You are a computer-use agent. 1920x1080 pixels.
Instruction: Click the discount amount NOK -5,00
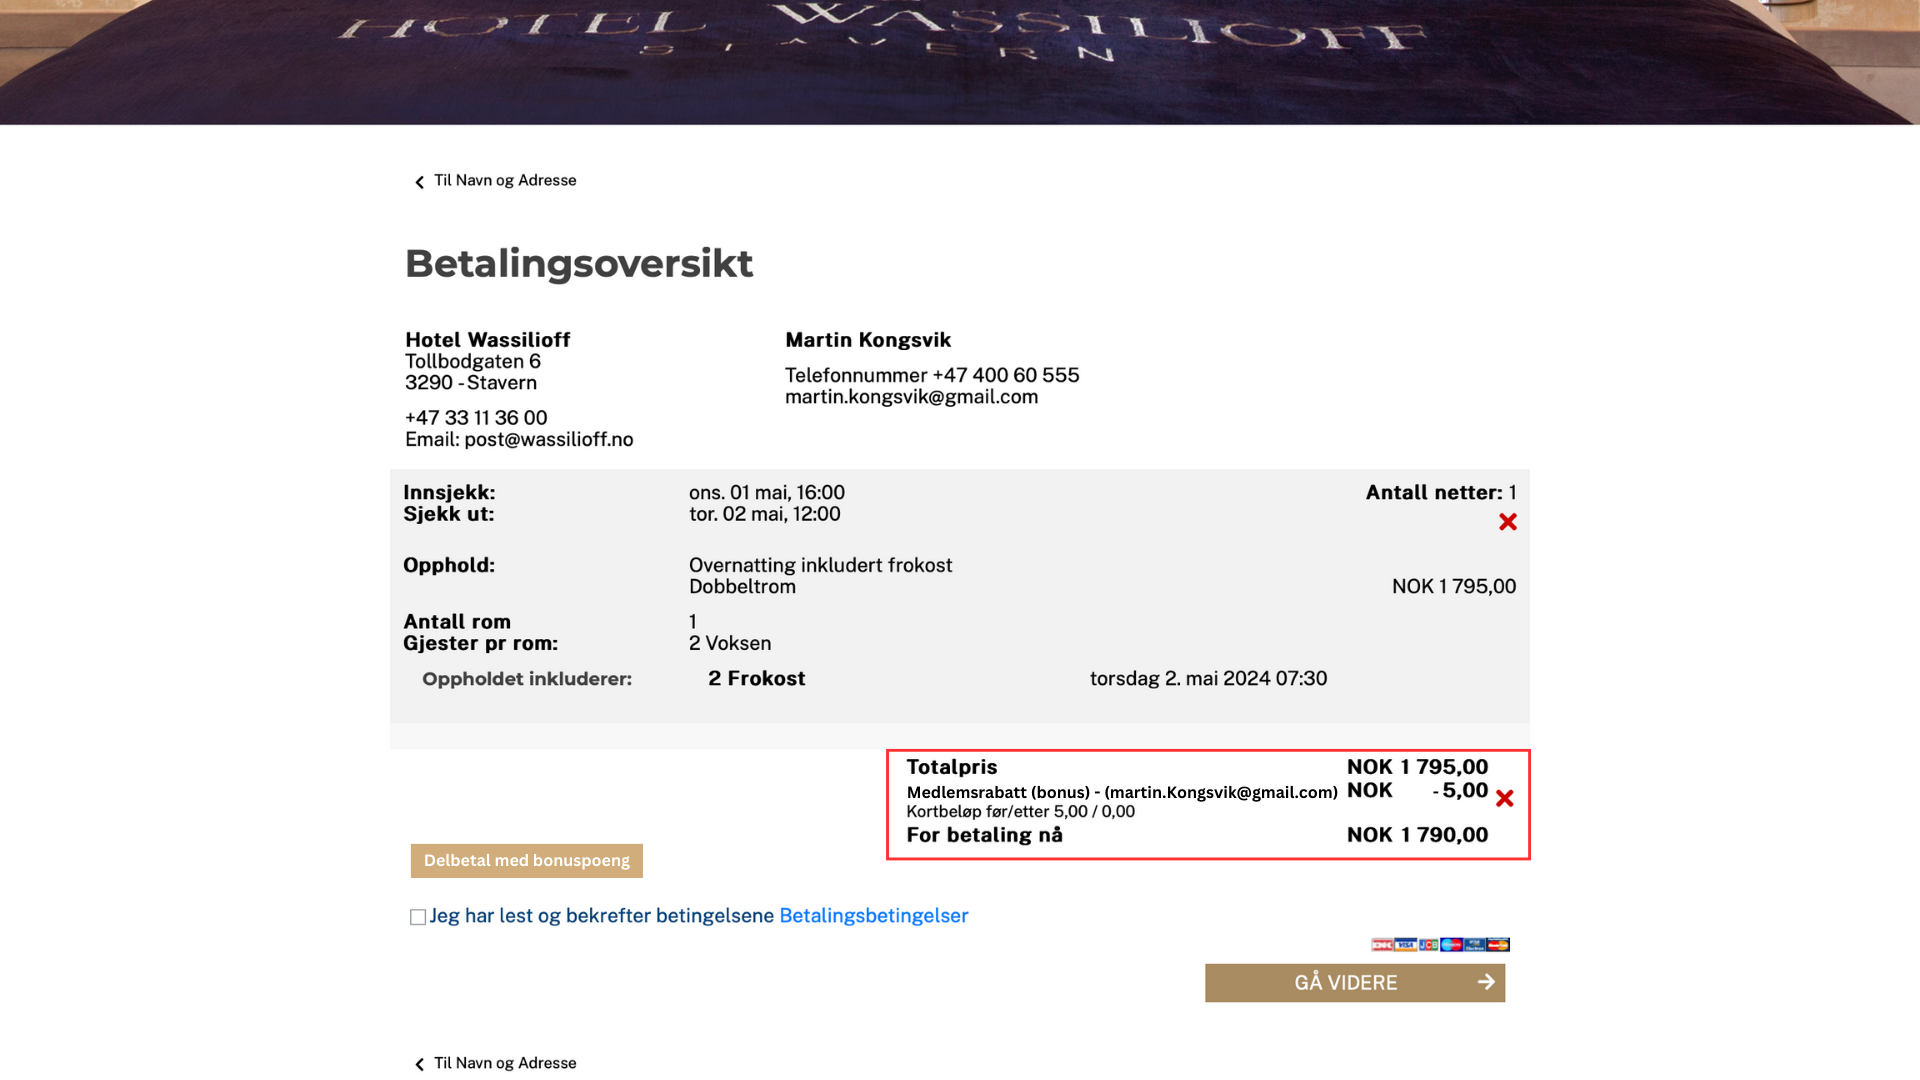click(1418, 791)
